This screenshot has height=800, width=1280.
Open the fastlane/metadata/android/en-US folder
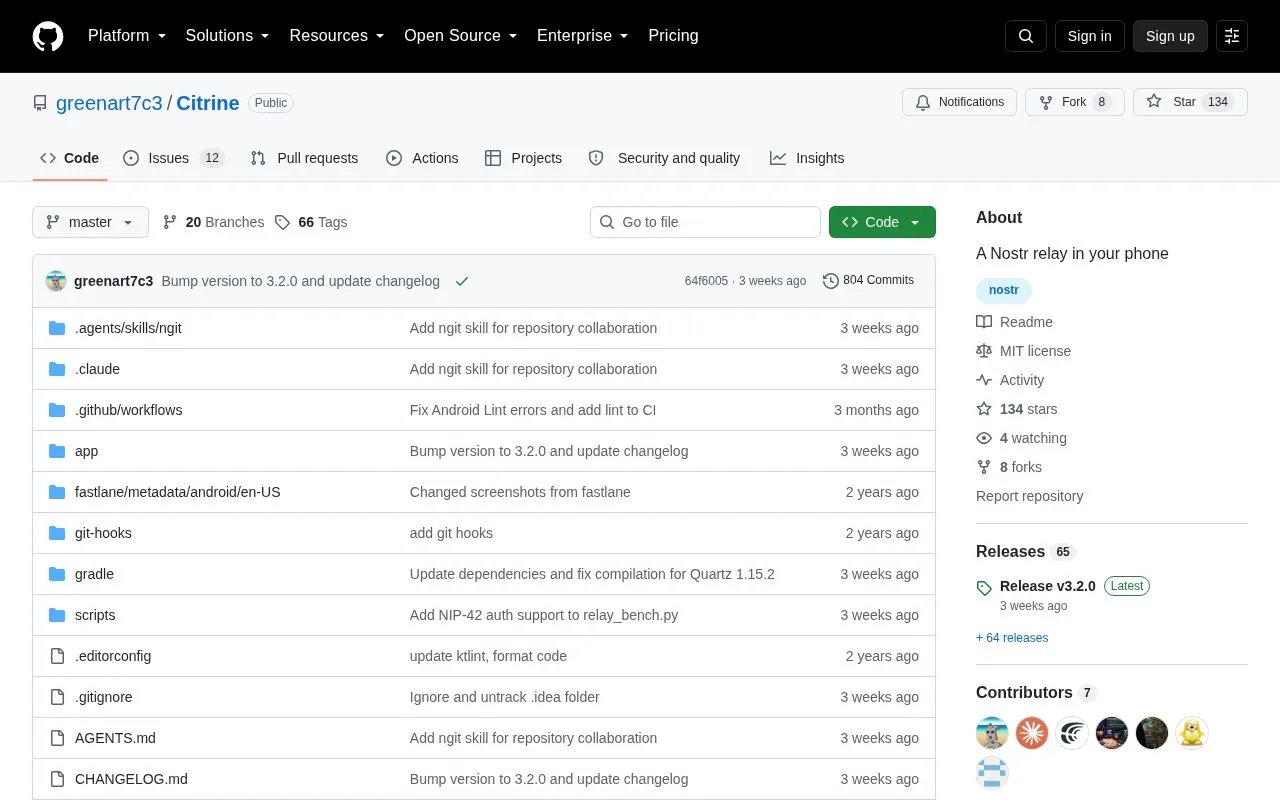click(x=178, y=492)
